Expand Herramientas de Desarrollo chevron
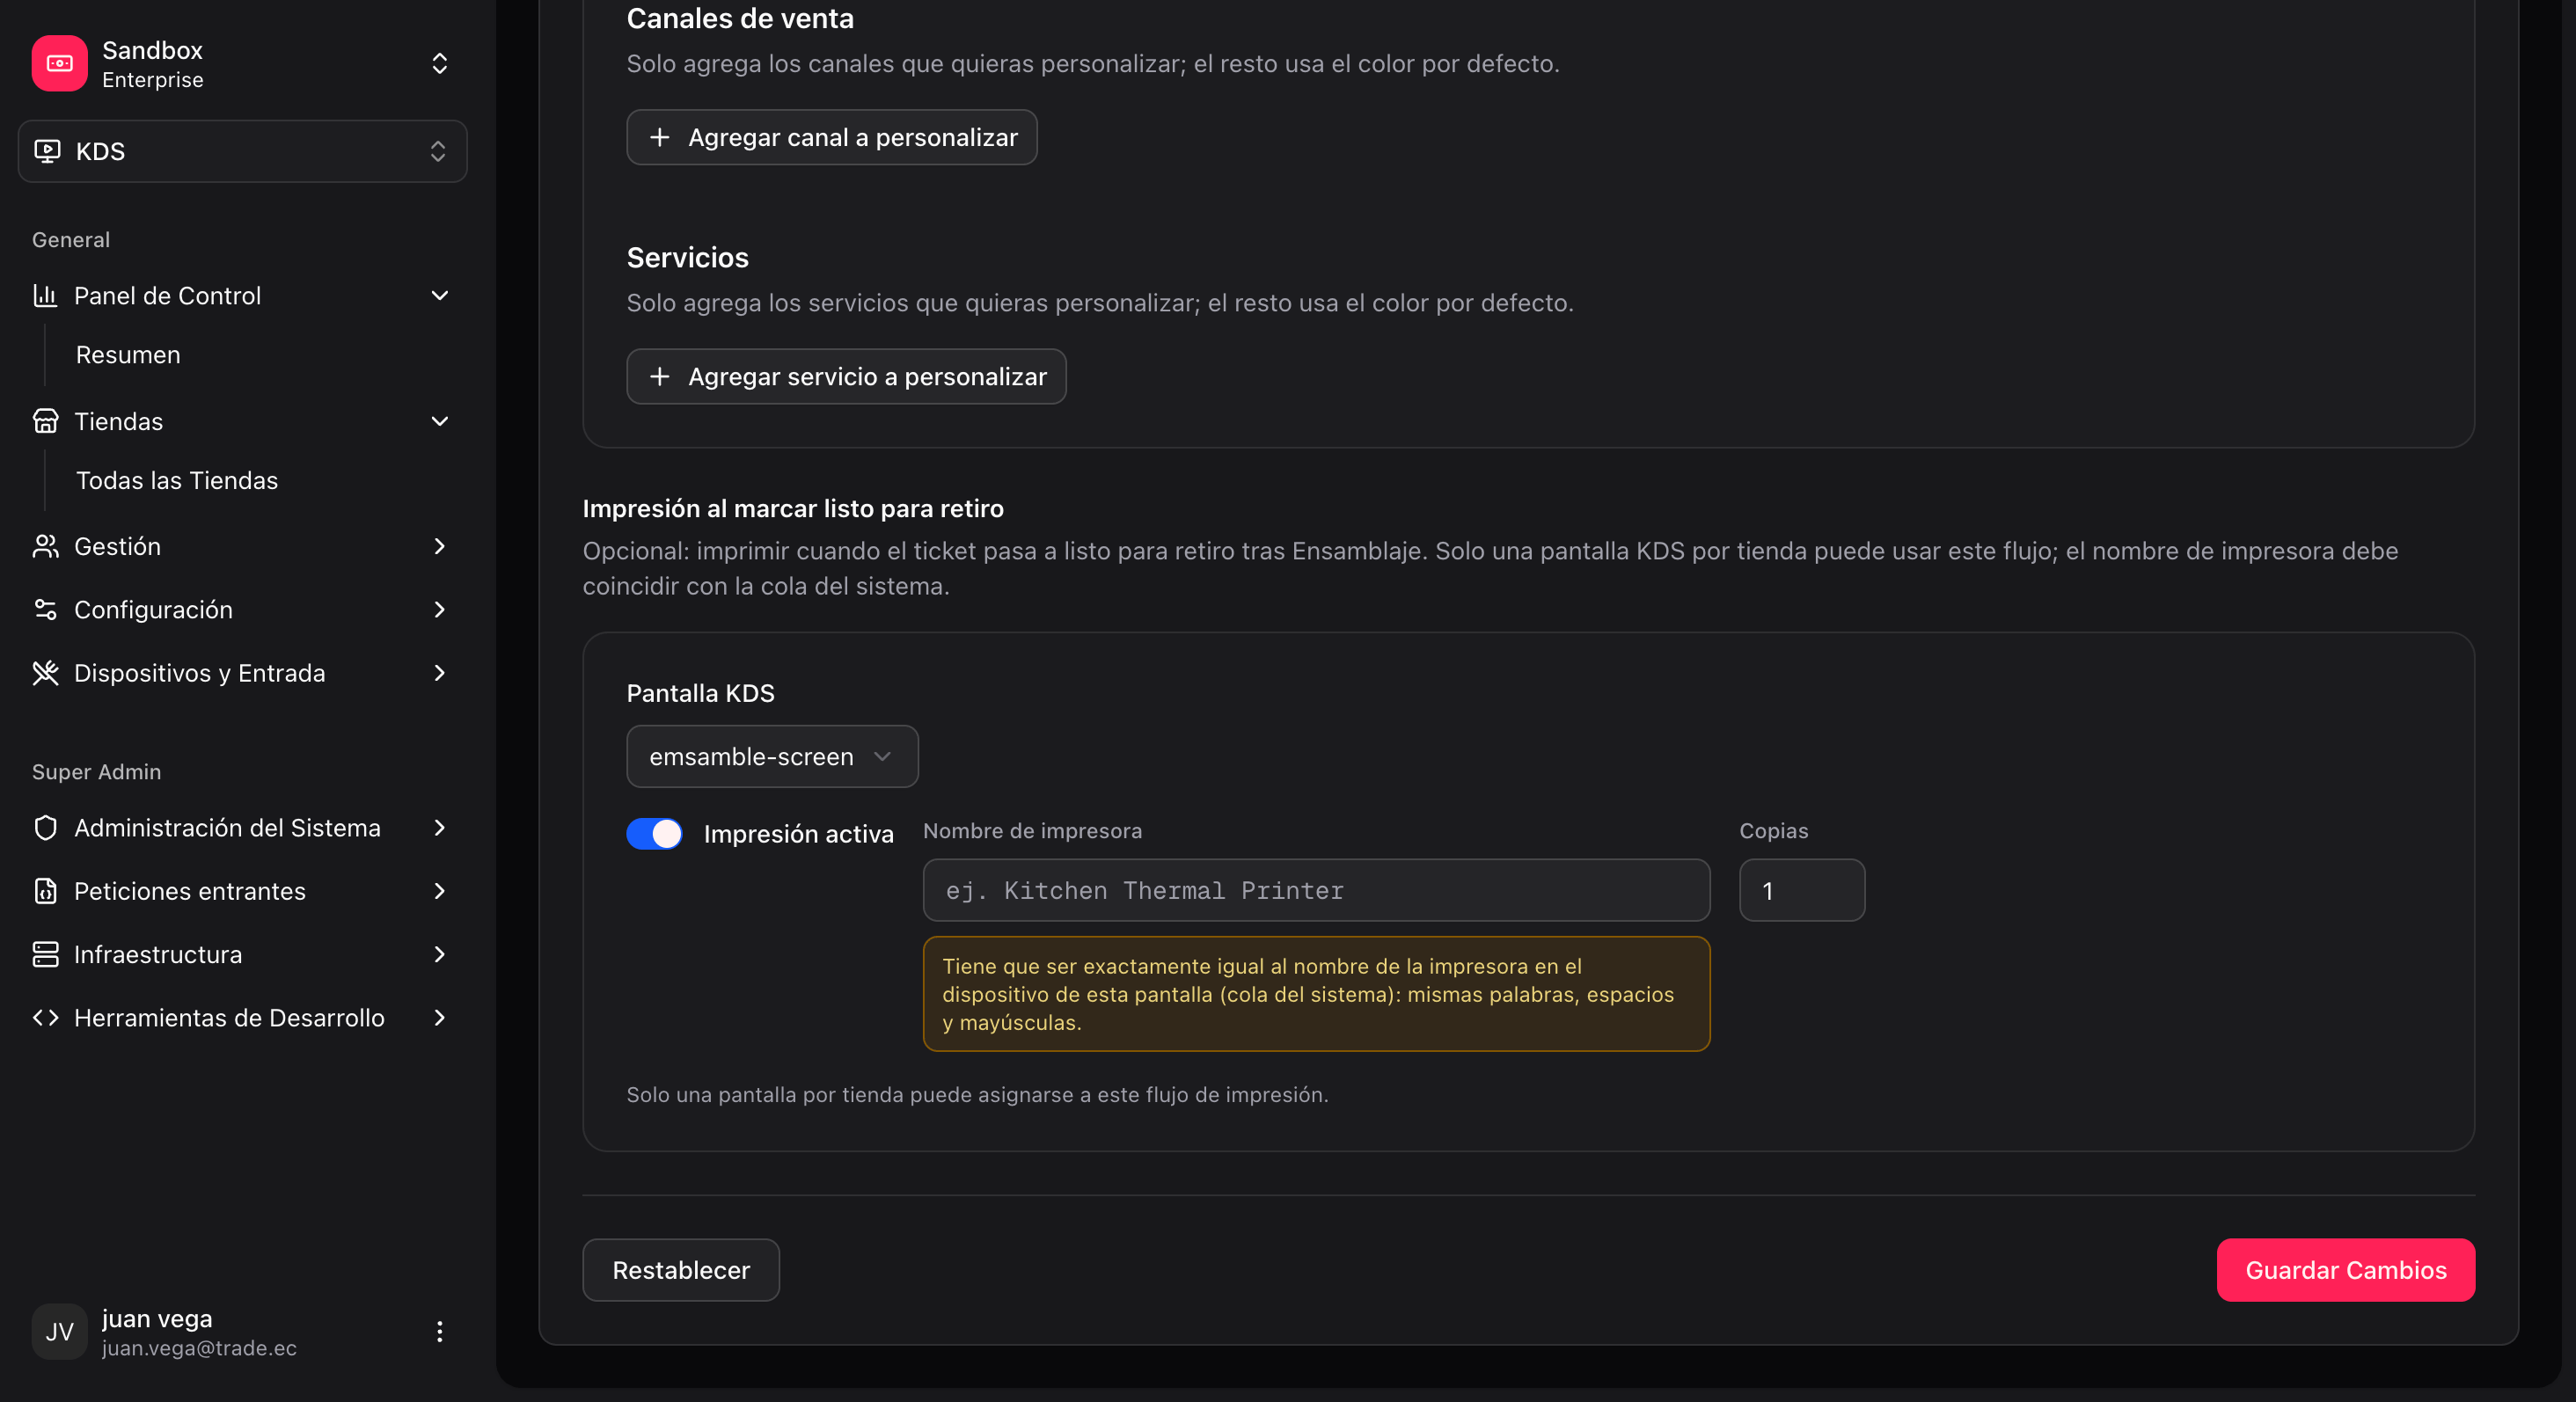The image size is (2576, 1402). (x=439, y=1018)
